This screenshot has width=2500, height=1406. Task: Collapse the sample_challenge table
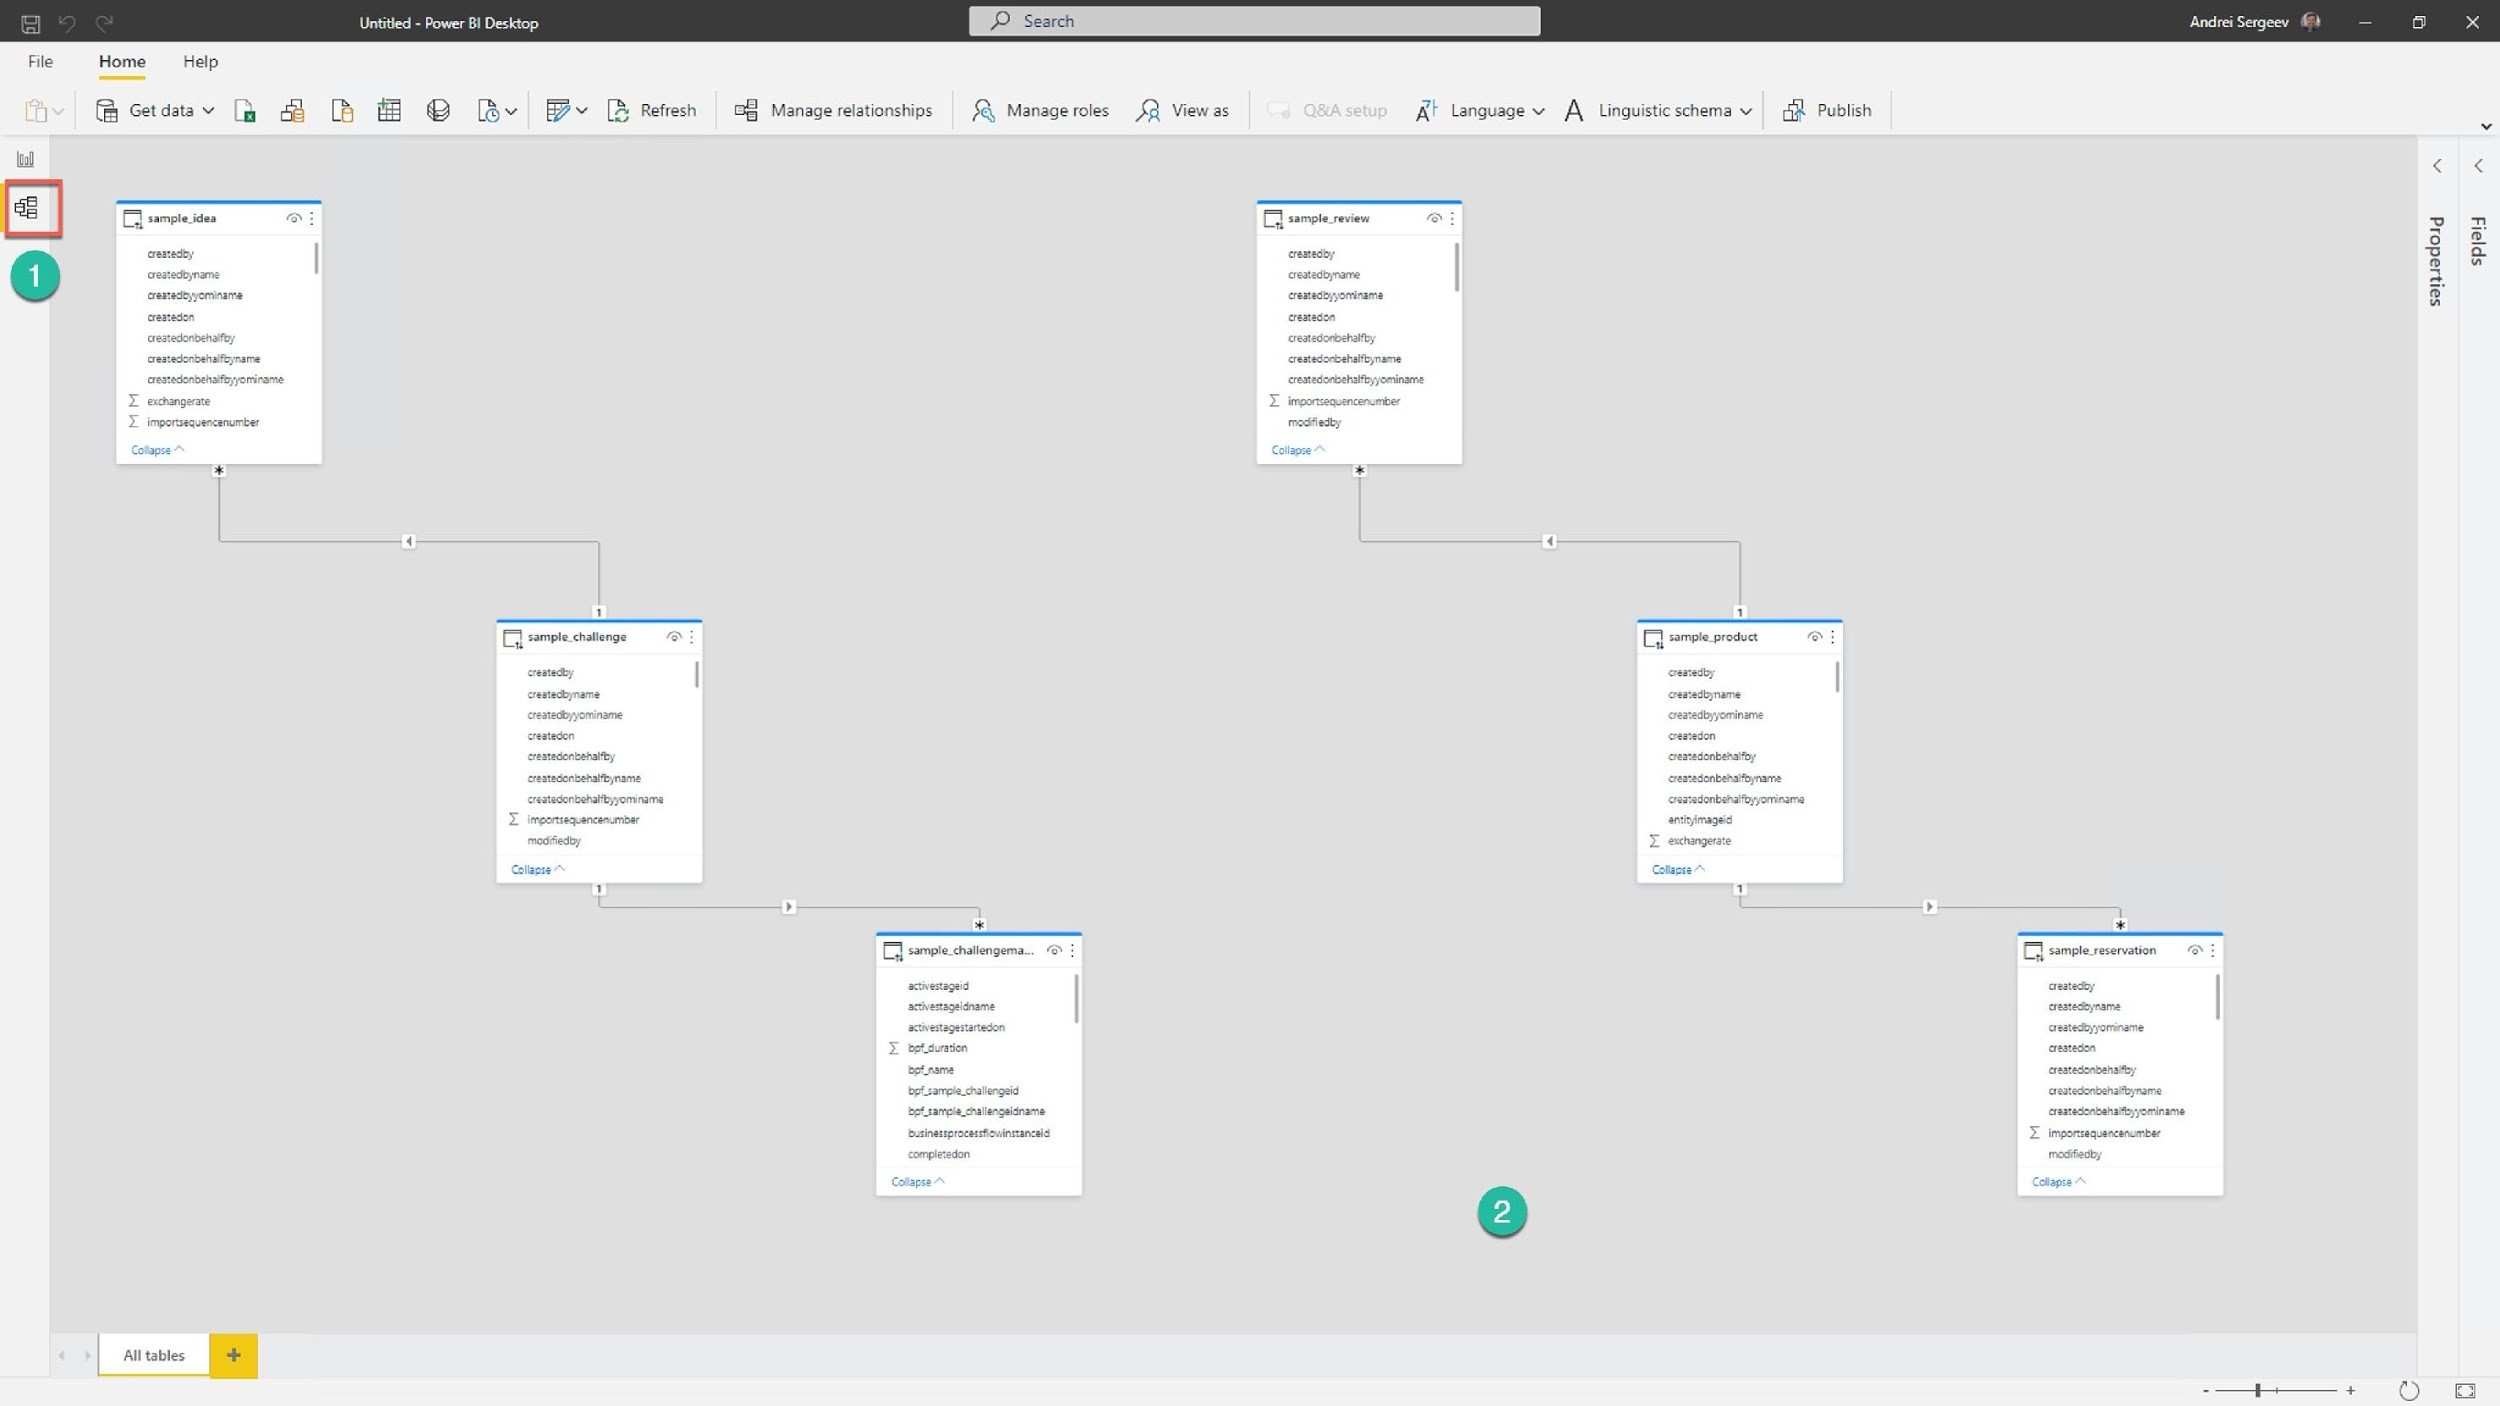point(538,870)
